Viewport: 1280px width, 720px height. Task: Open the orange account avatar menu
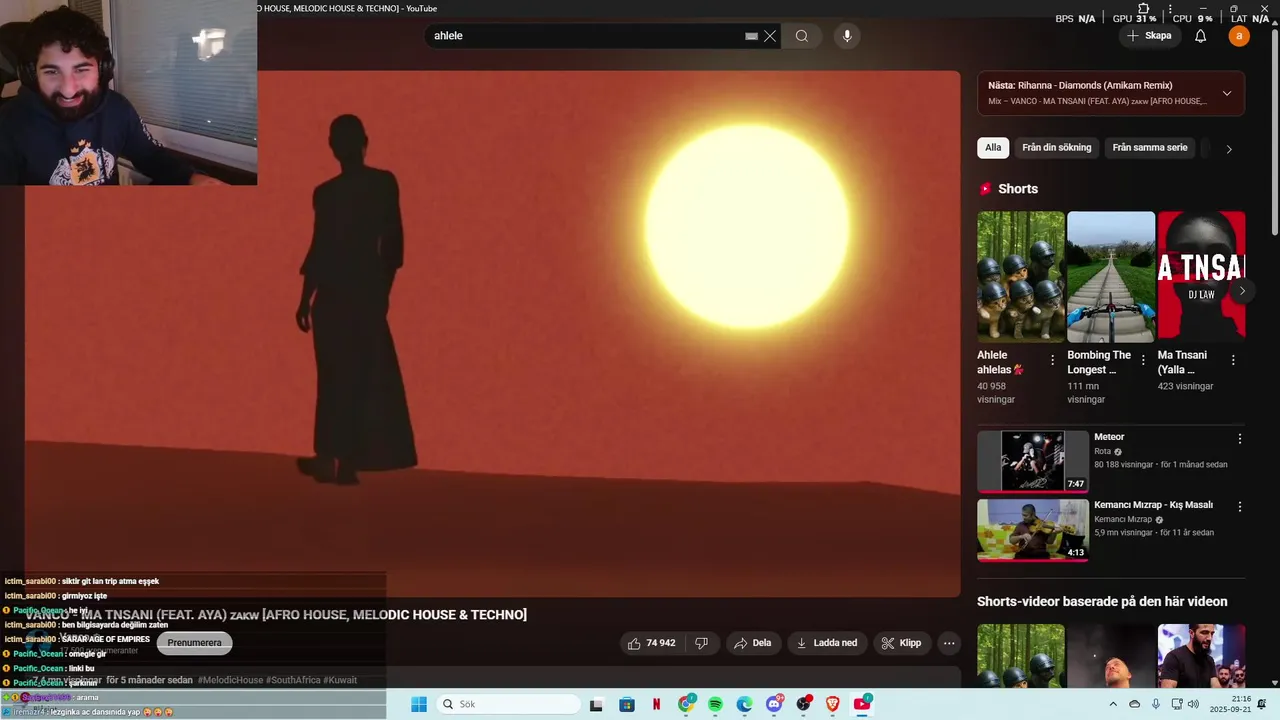1239,36
